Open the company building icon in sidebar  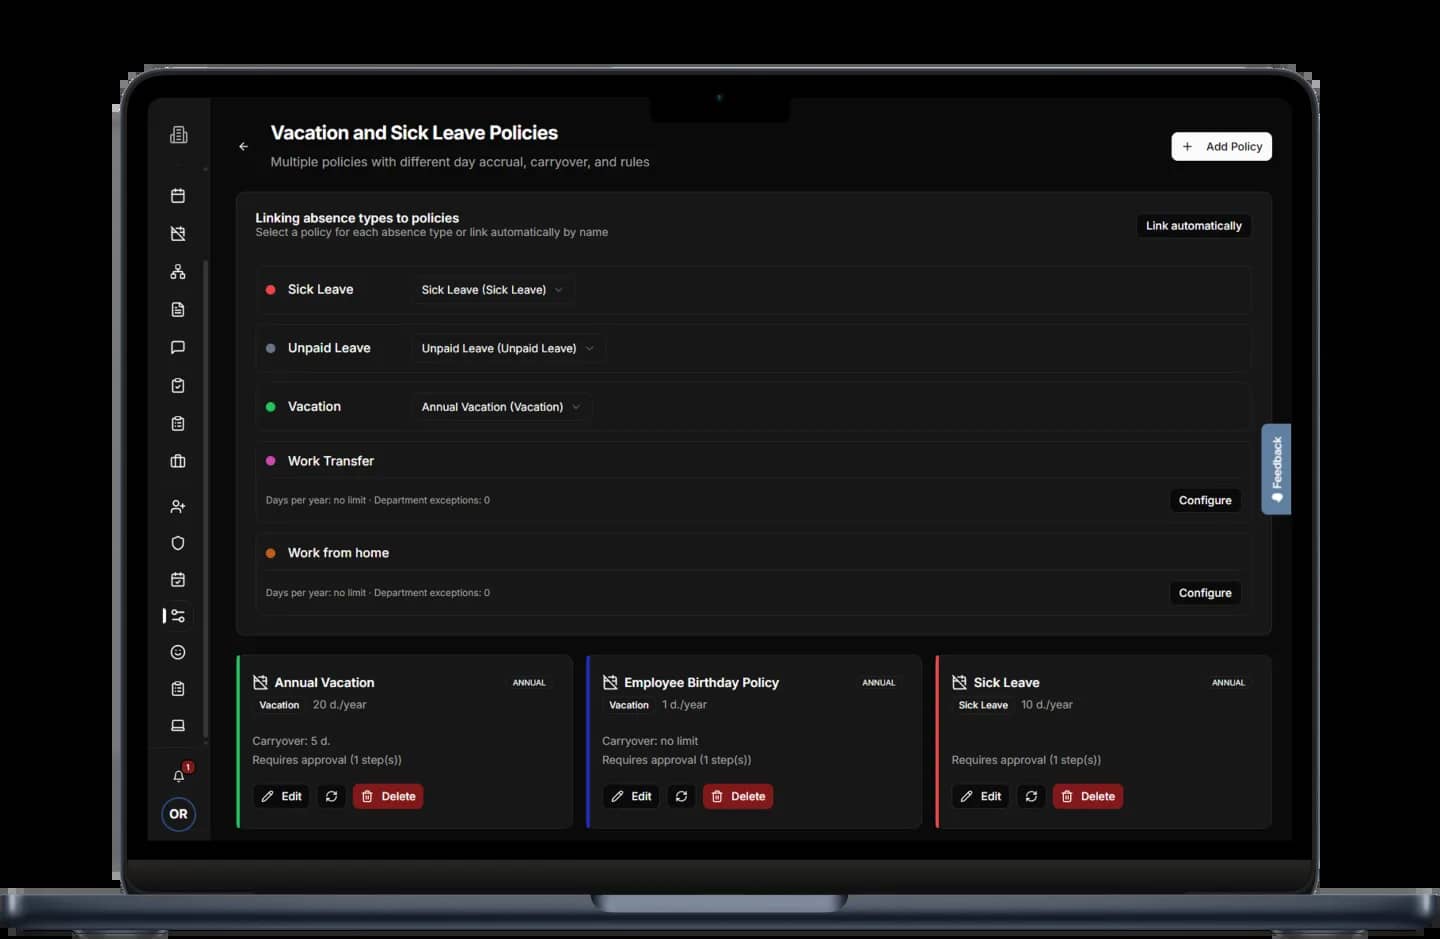click(179, 134)
